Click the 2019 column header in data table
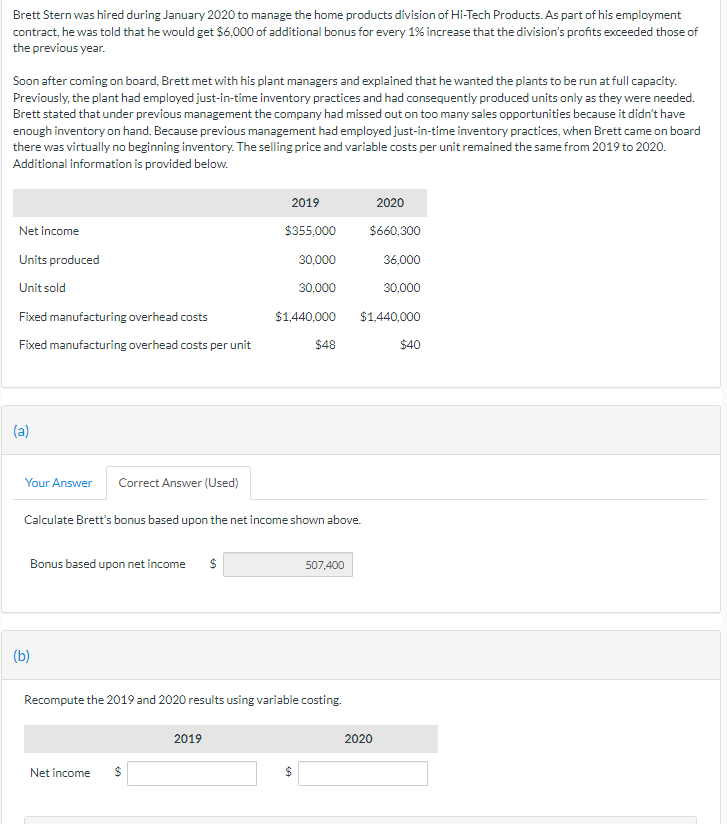 point(305,203)
